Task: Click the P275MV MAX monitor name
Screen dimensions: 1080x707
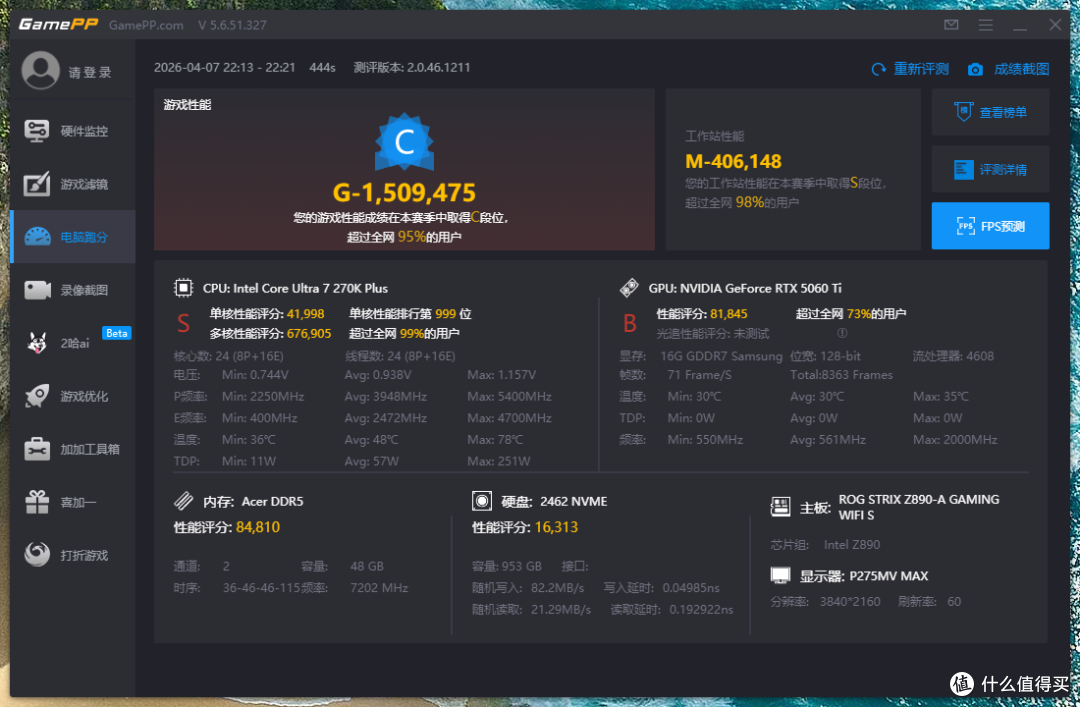Action: point(889,576)
